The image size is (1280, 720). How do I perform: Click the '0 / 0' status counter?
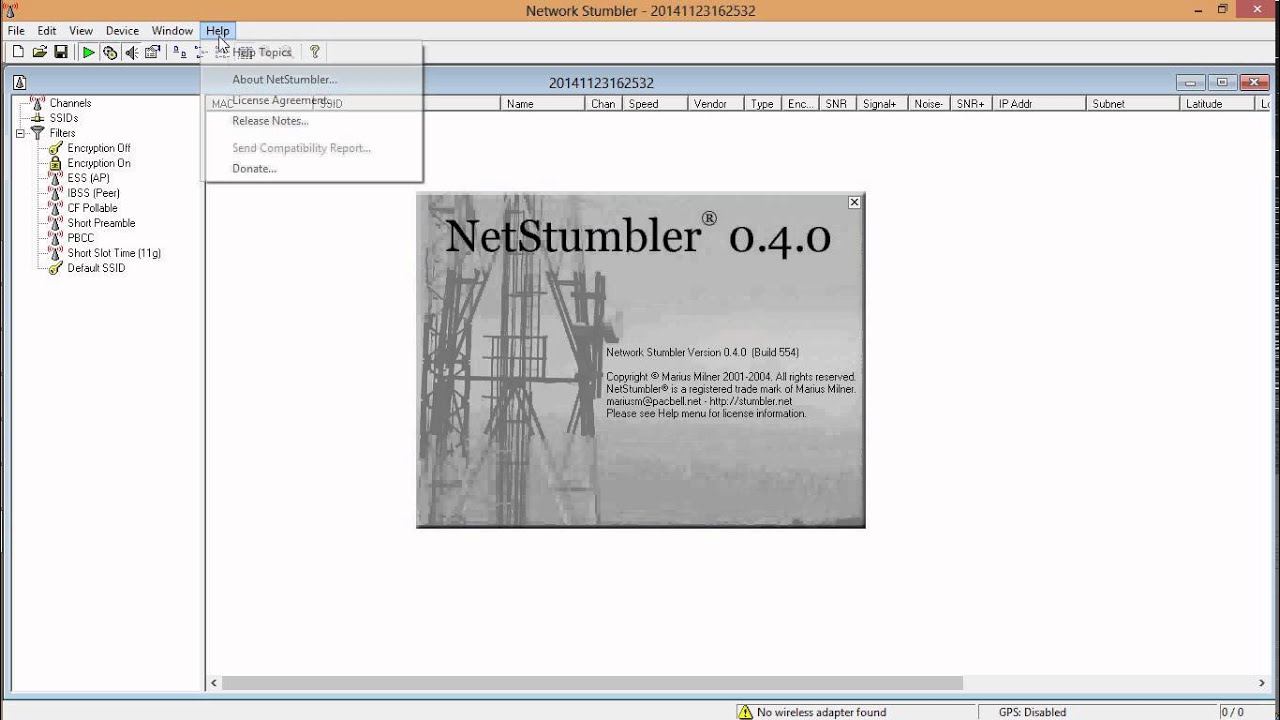pos(1232,712)
